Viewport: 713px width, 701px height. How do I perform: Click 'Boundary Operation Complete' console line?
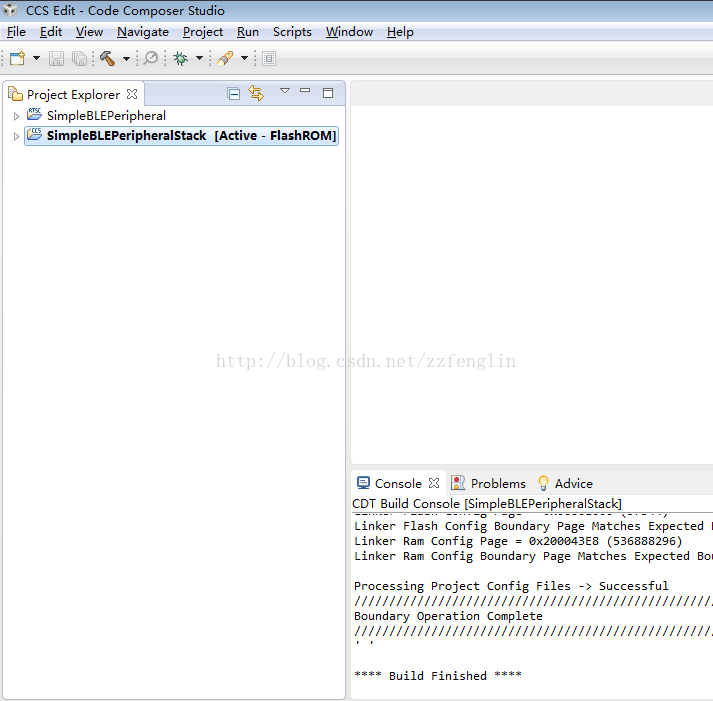click(448, 616)
